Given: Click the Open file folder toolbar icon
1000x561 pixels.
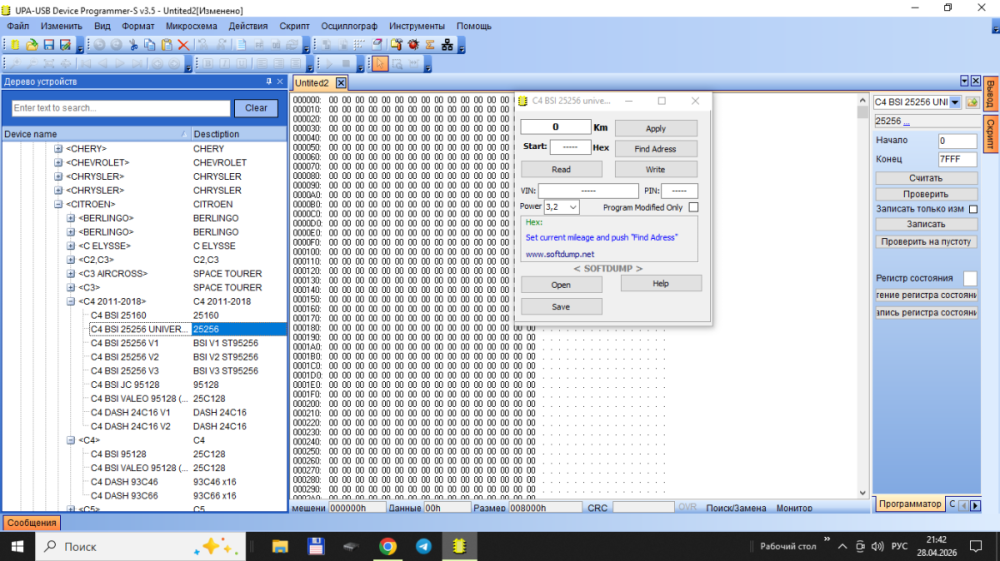Looking at the screenshot, I should (32, 45).
